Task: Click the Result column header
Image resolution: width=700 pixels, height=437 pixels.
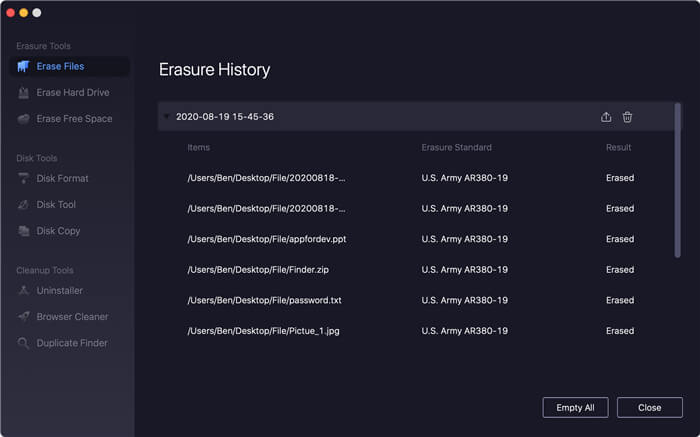Action: pyautogui.click(x=618, y=147)
